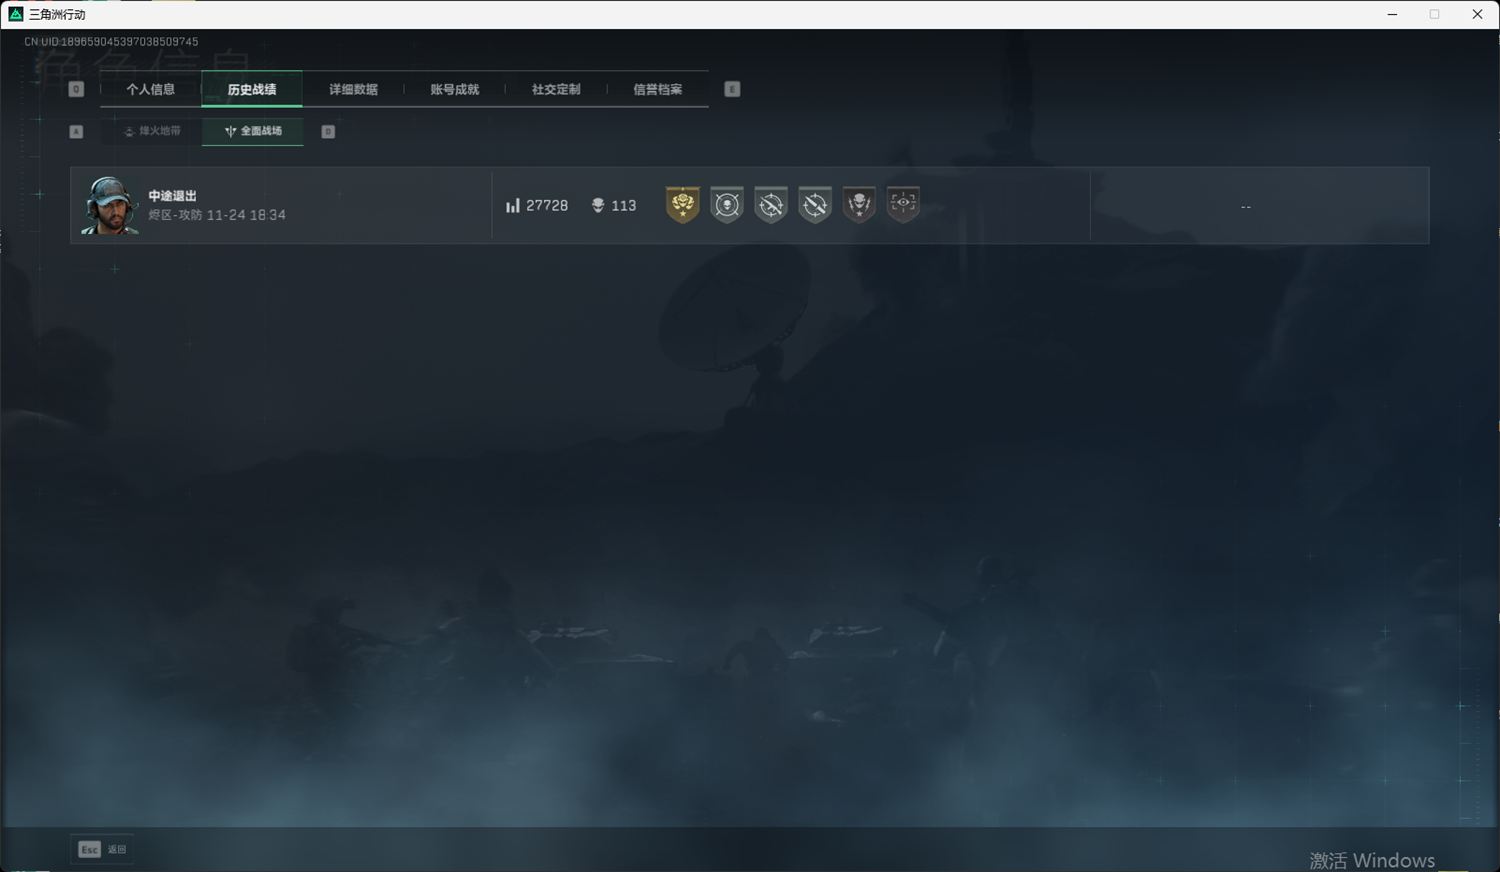
Task: Click the E key next-tab icon
Action: click(x=732, y=89)
